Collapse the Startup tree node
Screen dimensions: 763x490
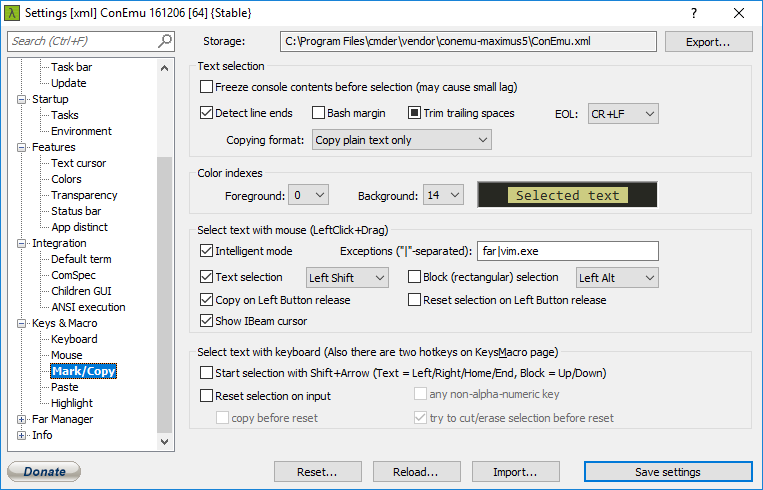(x=21, y=99)
